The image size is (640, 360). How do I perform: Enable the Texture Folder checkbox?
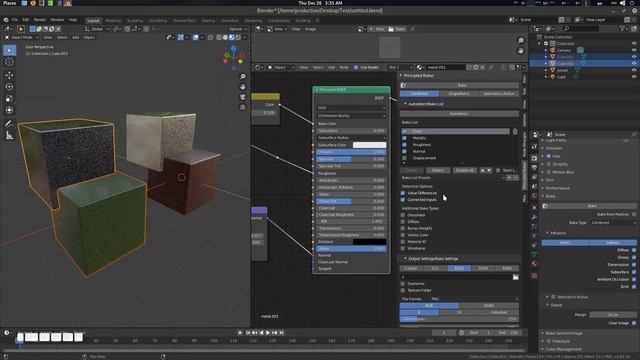(x=403, y=290)
